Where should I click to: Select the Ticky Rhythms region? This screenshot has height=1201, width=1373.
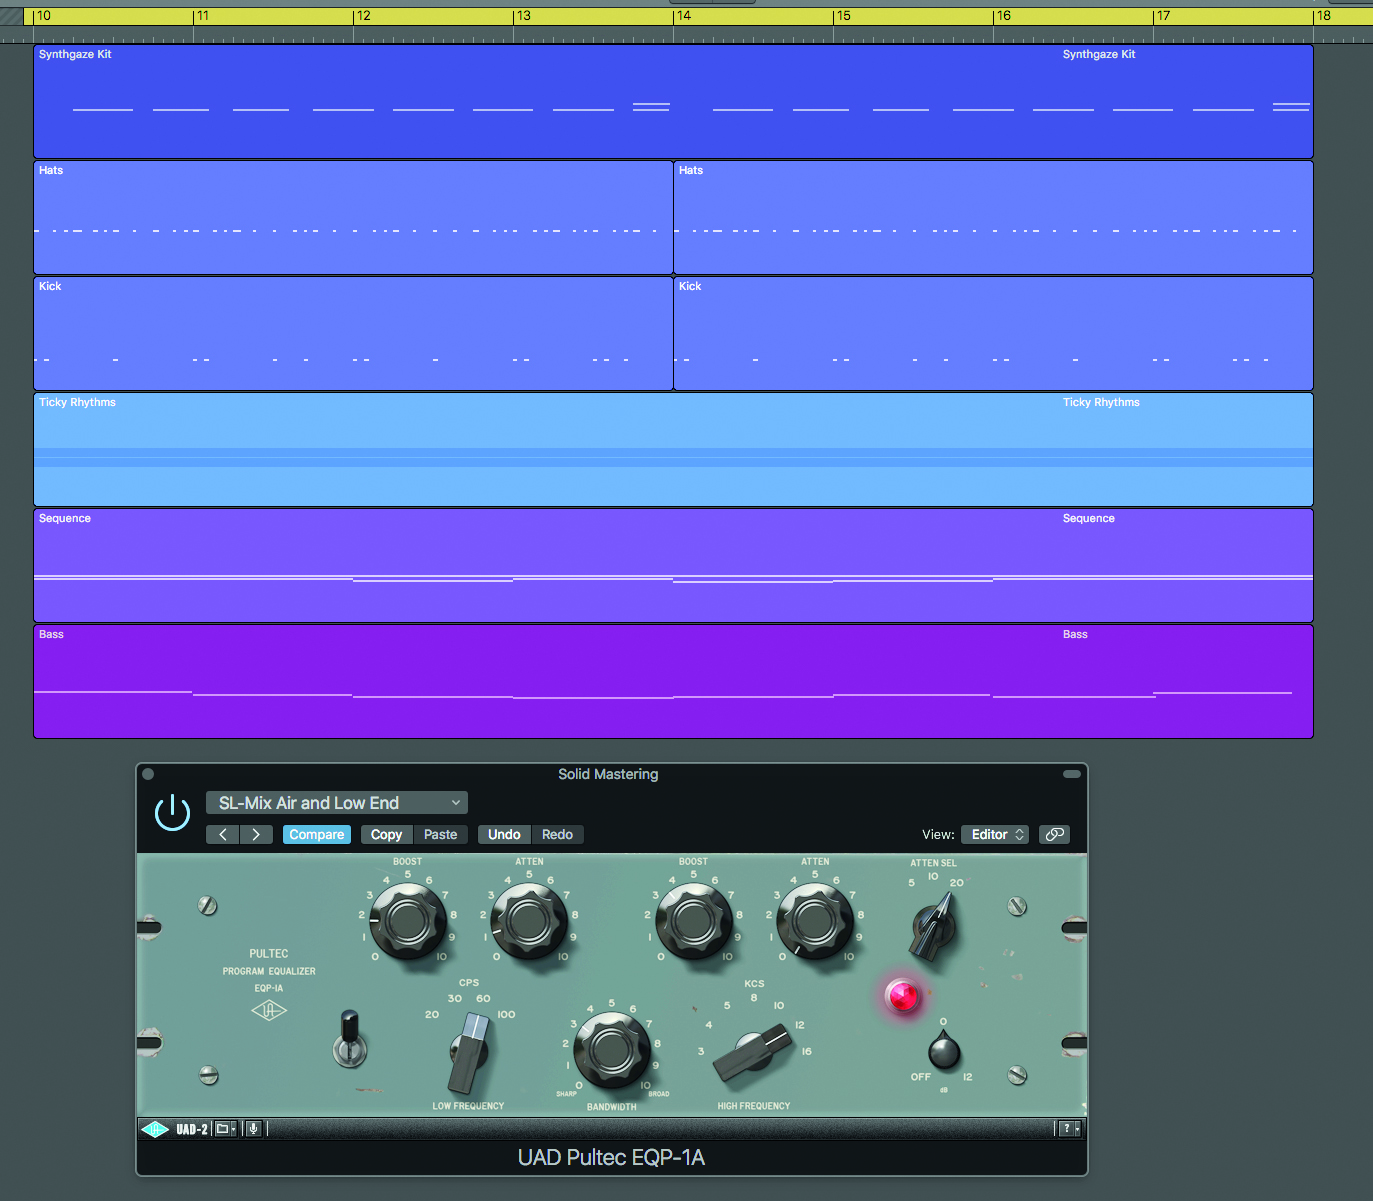[x=673, y=449]
